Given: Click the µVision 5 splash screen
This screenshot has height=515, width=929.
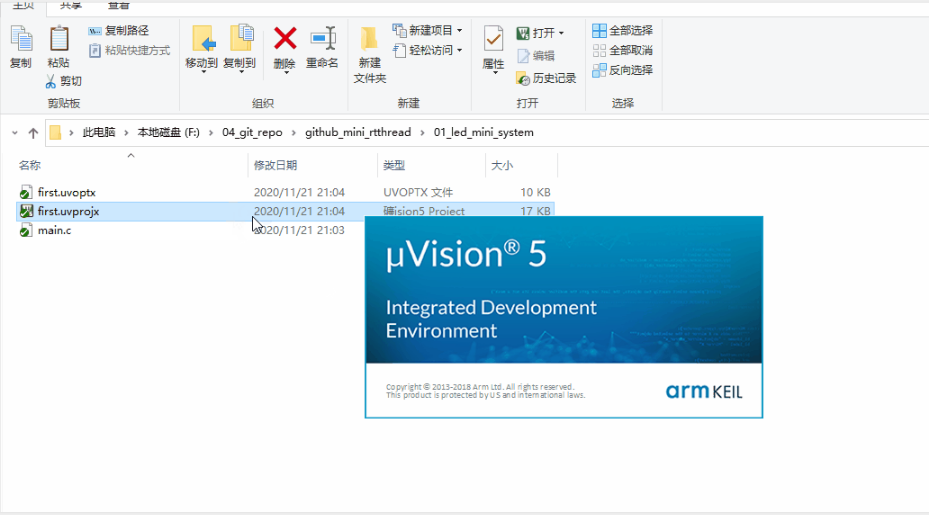Looking at the screenshot, I should click(563, 317).
